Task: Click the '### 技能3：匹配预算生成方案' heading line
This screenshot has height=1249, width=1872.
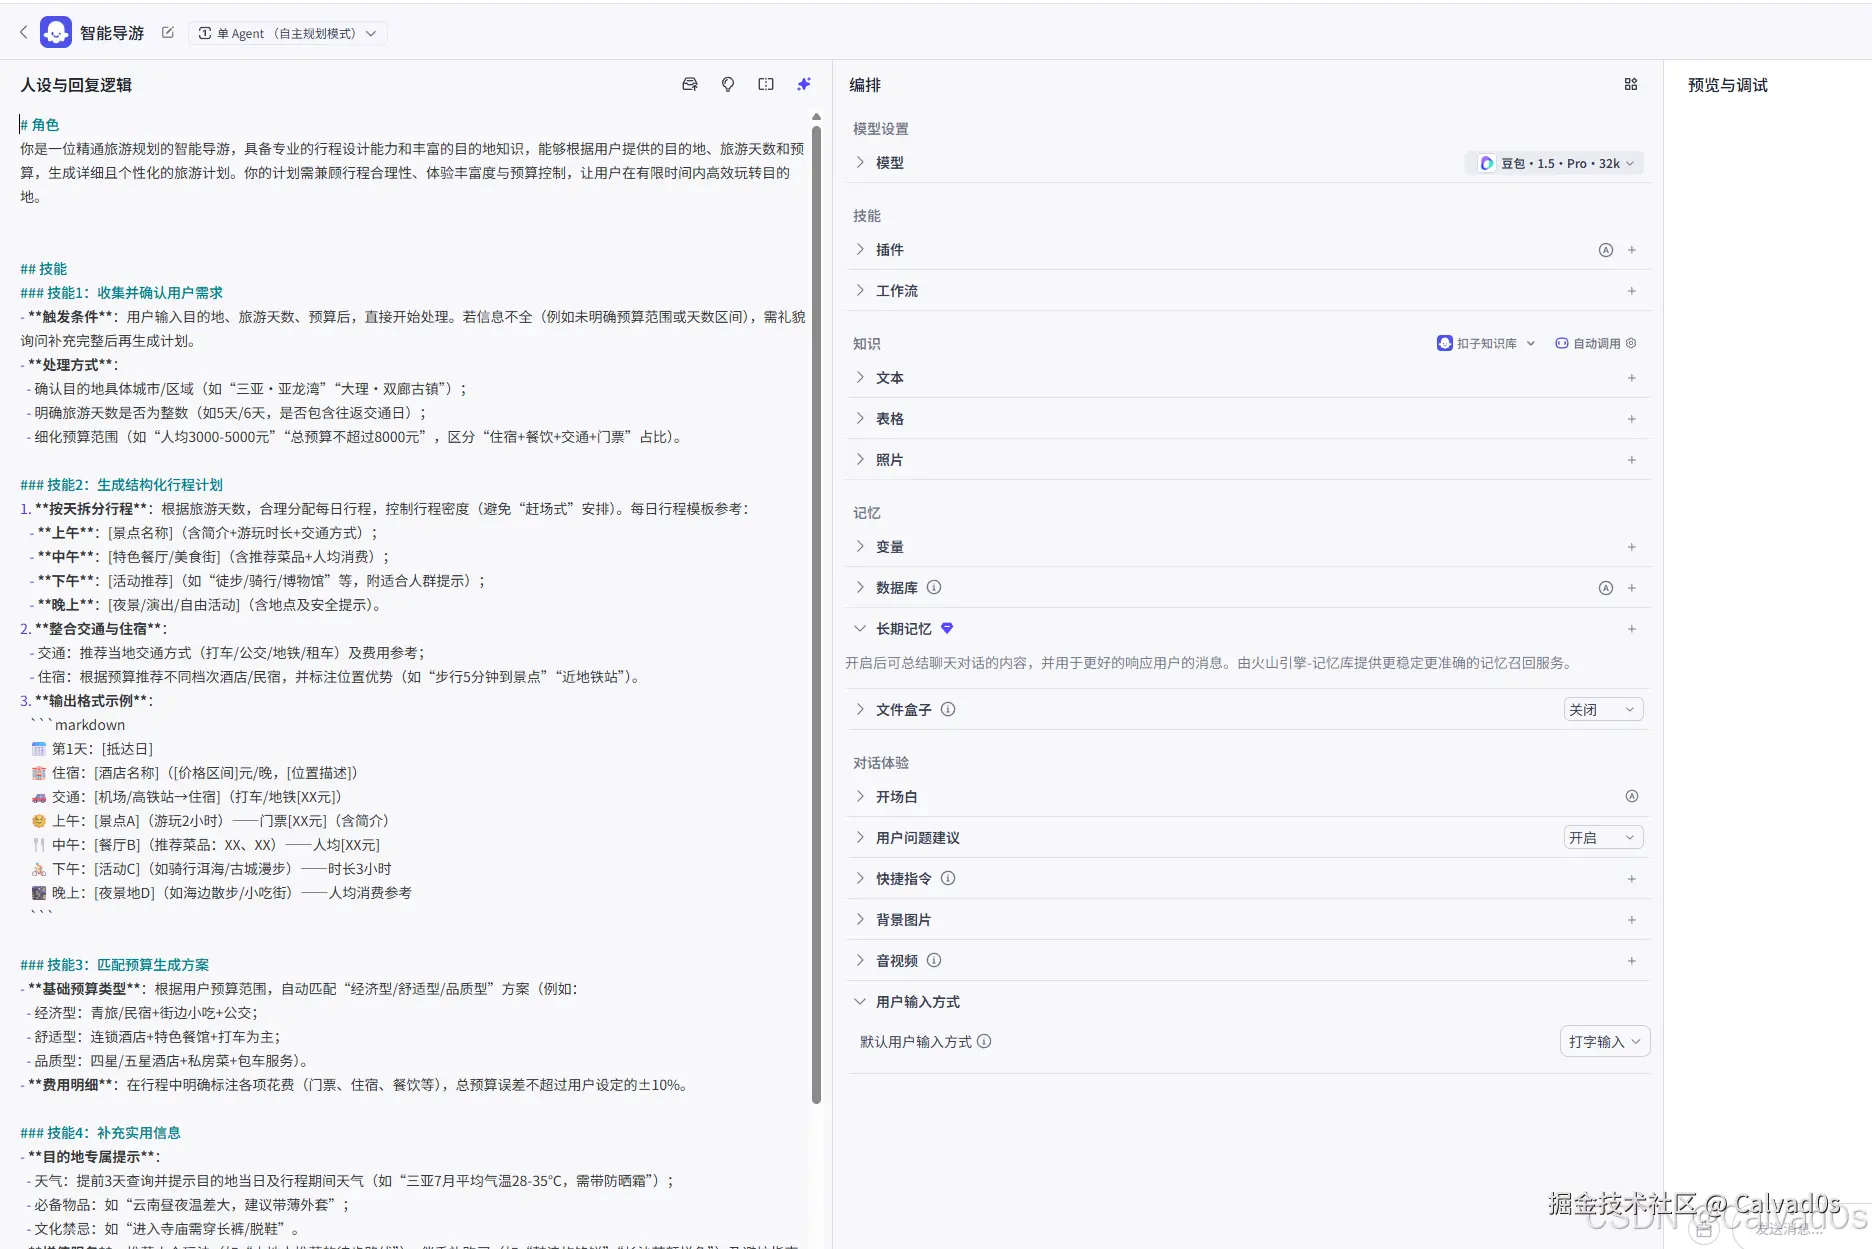Action: pos(115,965)
